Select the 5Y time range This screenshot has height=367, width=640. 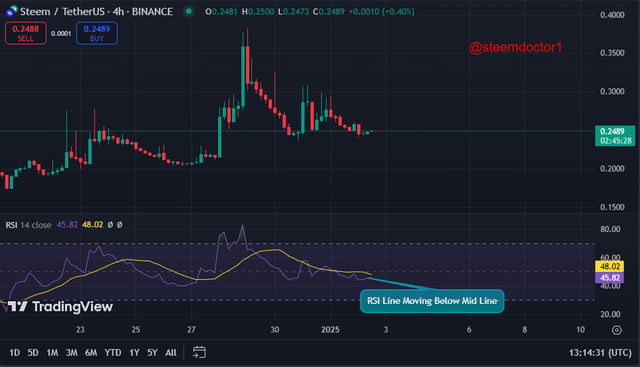[152, 352]
